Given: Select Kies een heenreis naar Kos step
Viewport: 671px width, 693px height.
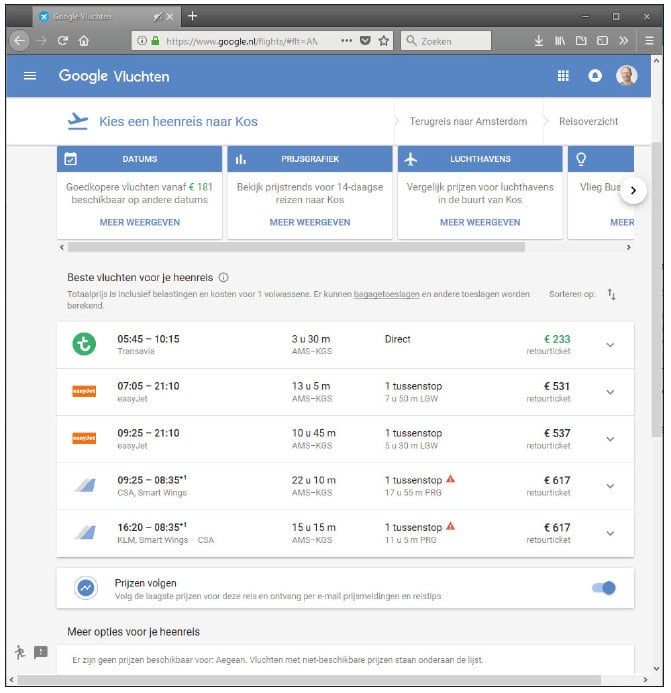Looking at the screenshot, I should (x=178, y=122).
